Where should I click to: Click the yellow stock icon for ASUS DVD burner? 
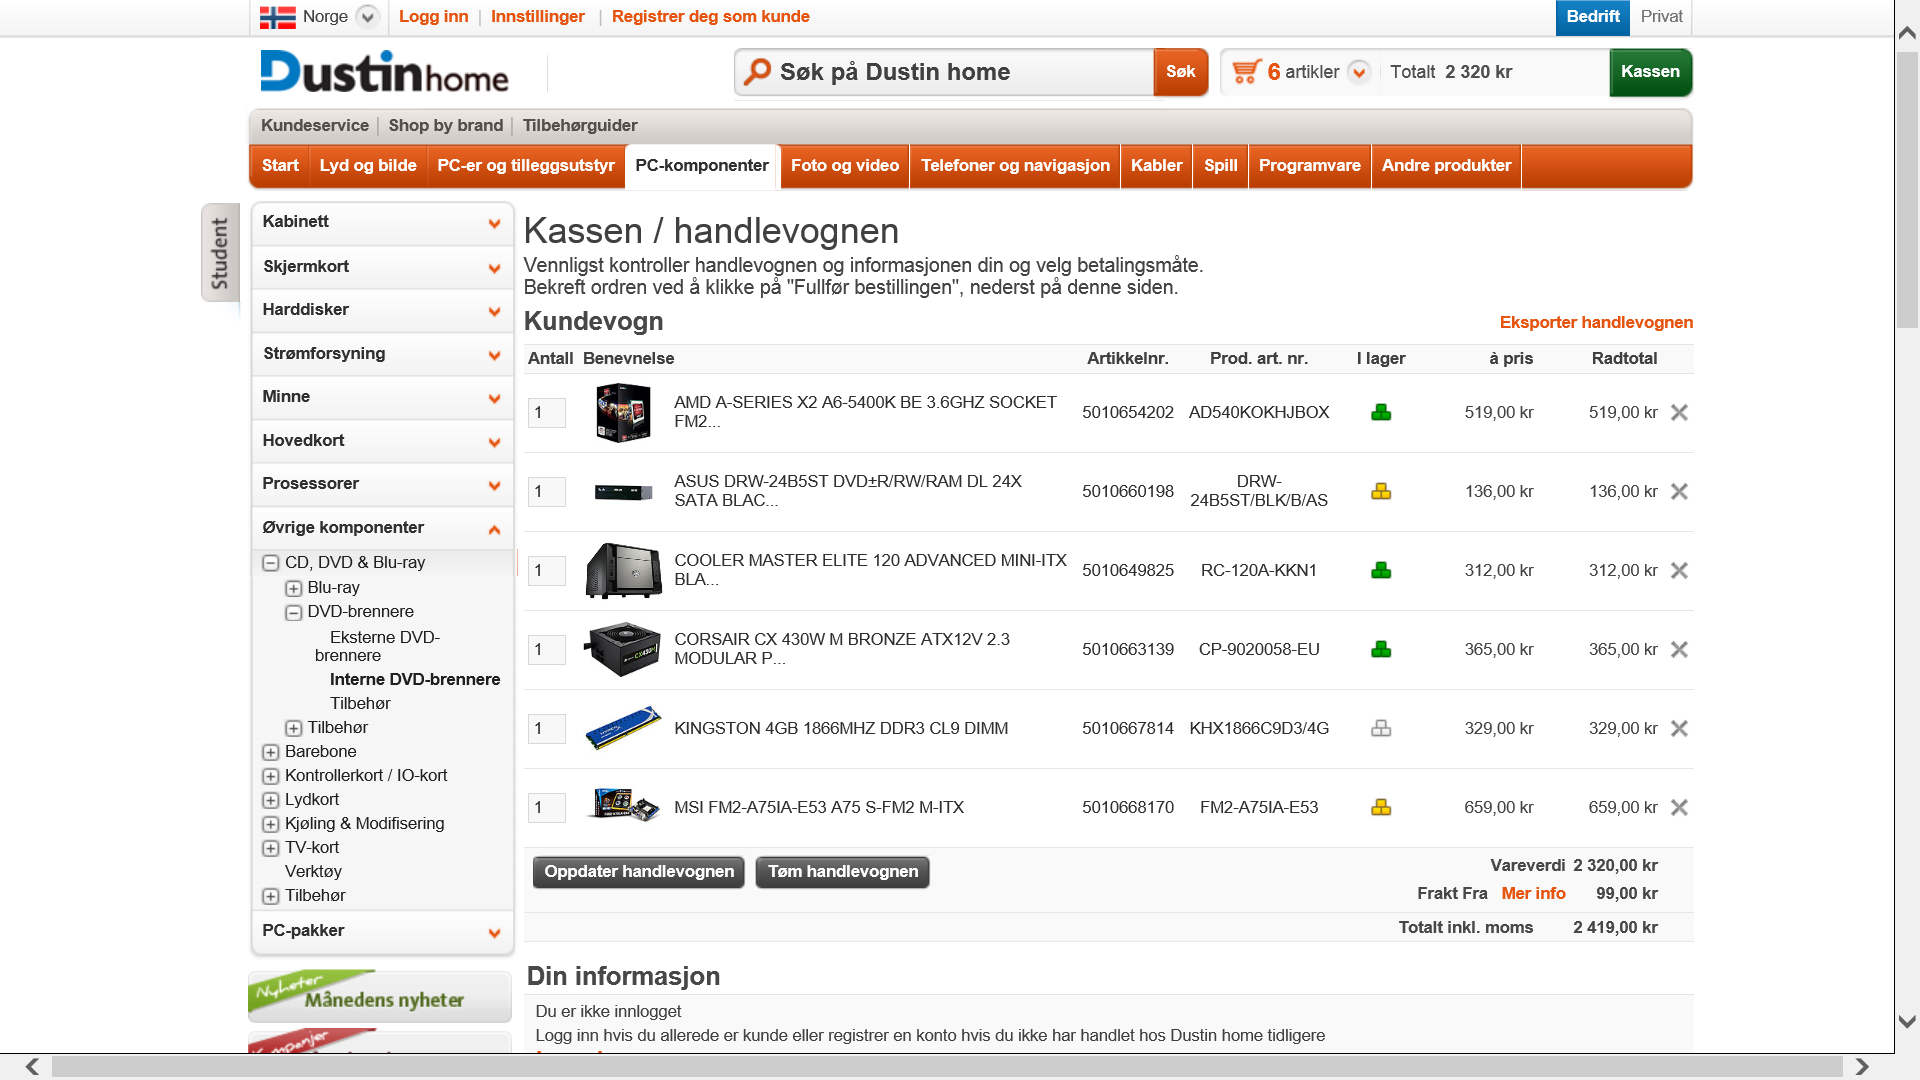click(1381, 491)
